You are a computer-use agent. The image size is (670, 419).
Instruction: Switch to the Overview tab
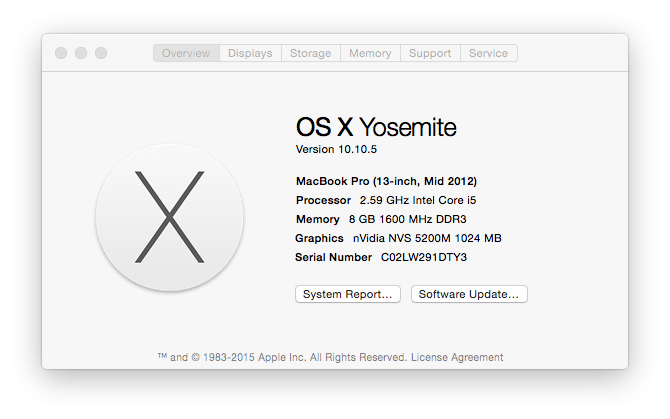[x=186, y=53]
